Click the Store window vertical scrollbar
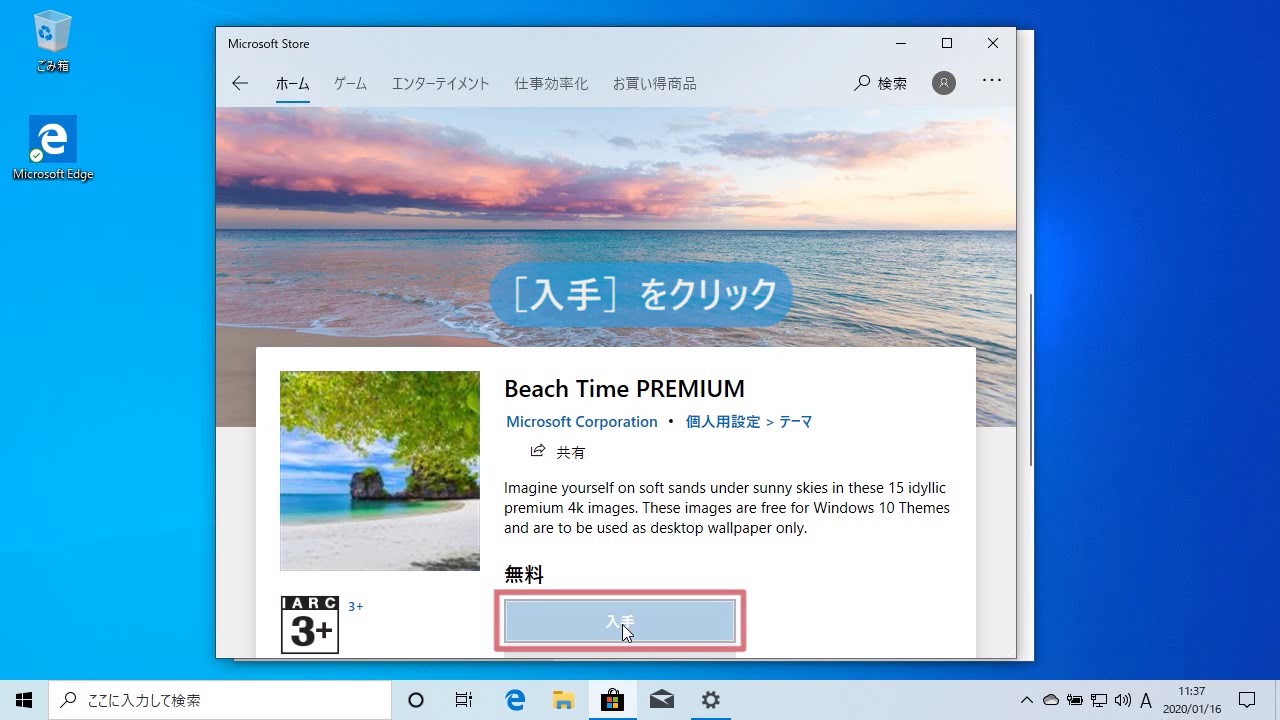The width and height of the screenshot is (1280, 720). pyautogui.click(x=1029, y=380)
